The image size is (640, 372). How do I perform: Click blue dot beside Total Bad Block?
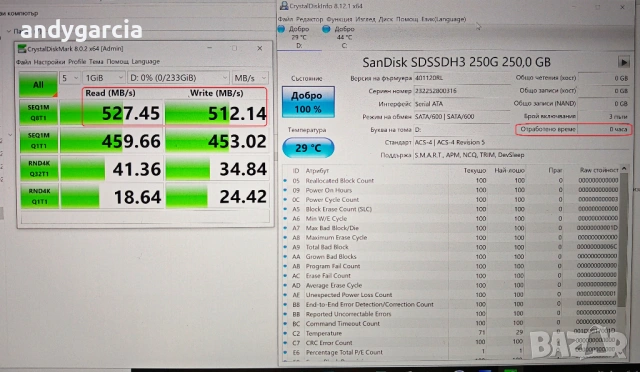pos(285,247)
